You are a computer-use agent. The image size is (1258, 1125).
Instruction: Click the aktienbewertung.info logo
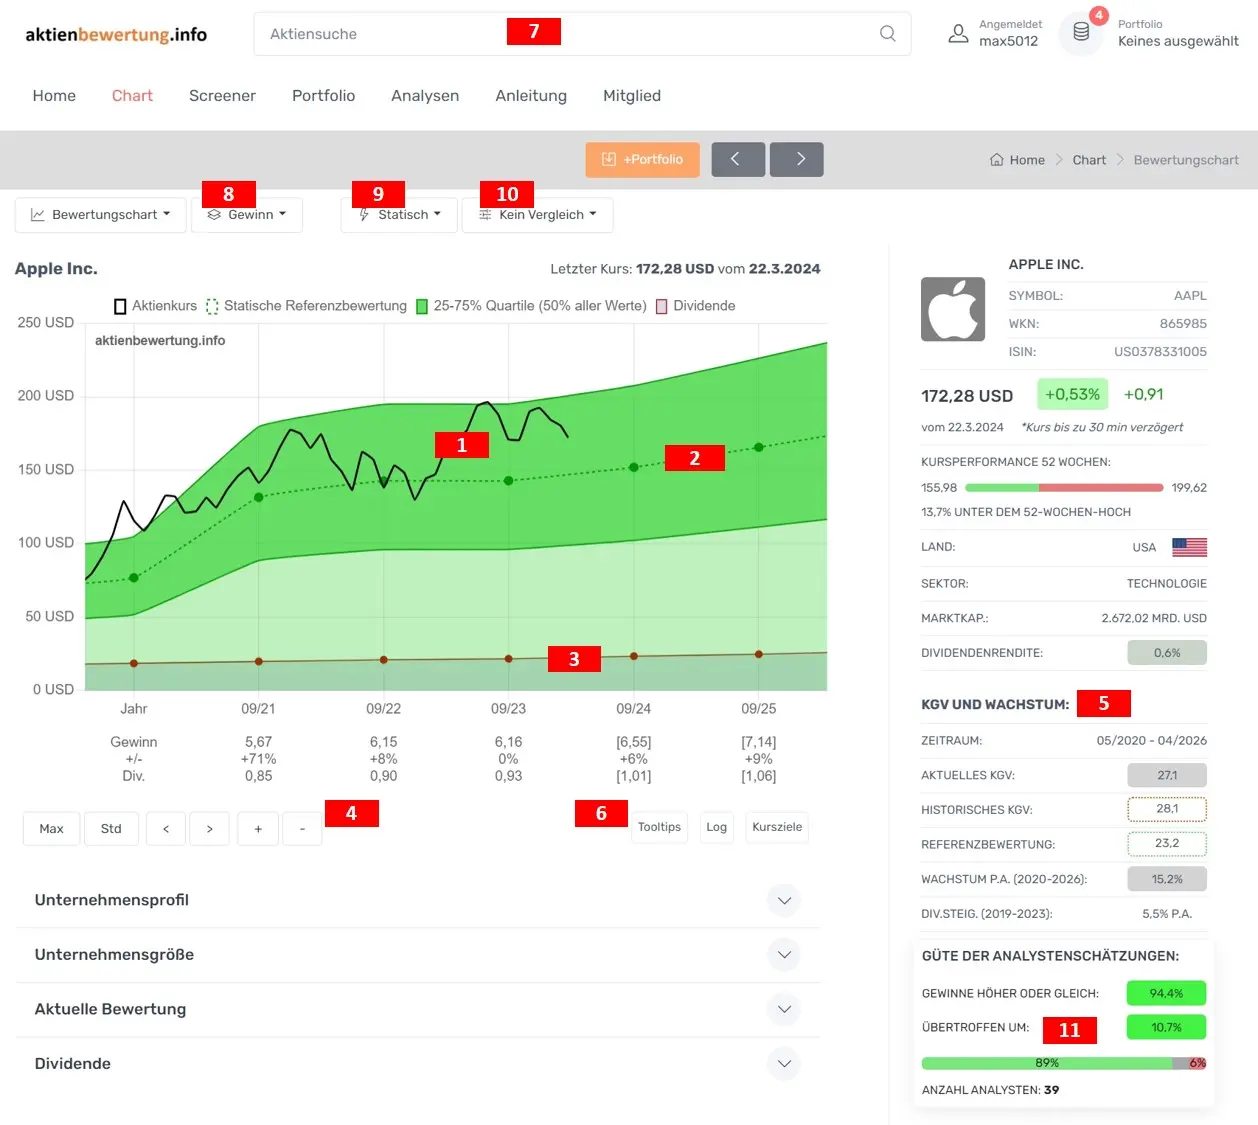[x=116, y=34]
